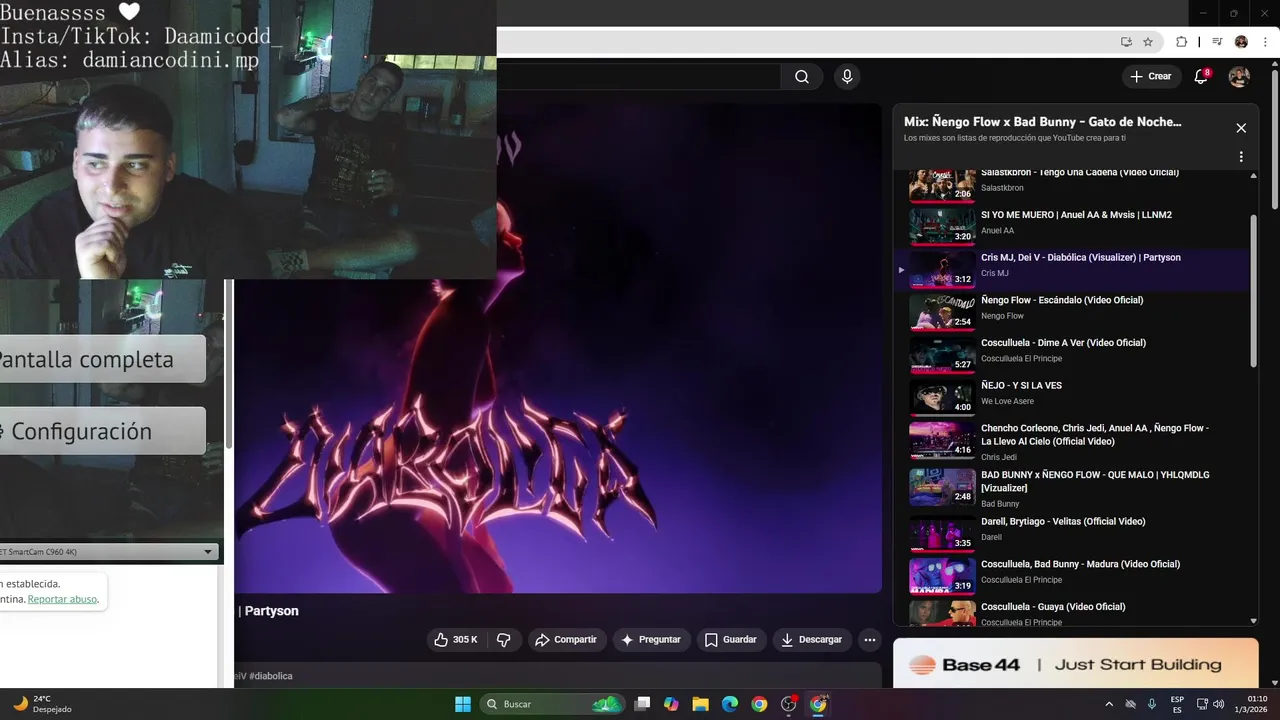Click the Reportar abuso link

[x=62, y=599]
